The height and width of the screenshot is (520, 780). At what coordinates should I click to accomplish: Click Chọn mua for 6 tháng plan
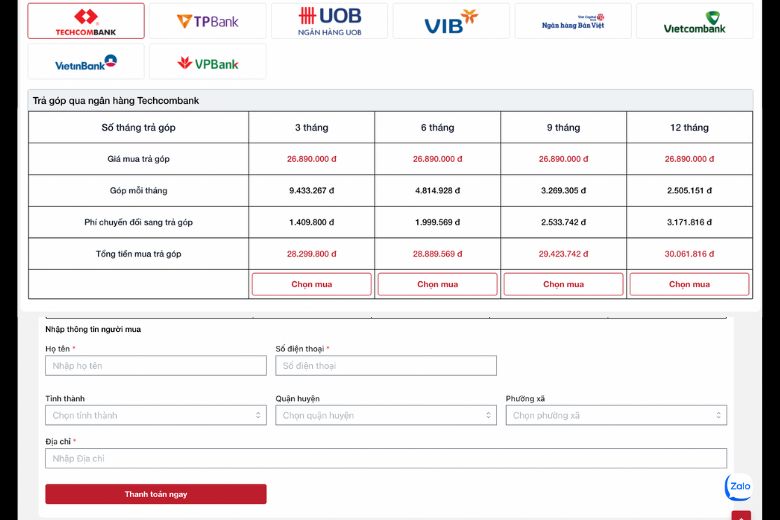click(x=437, y=284)
